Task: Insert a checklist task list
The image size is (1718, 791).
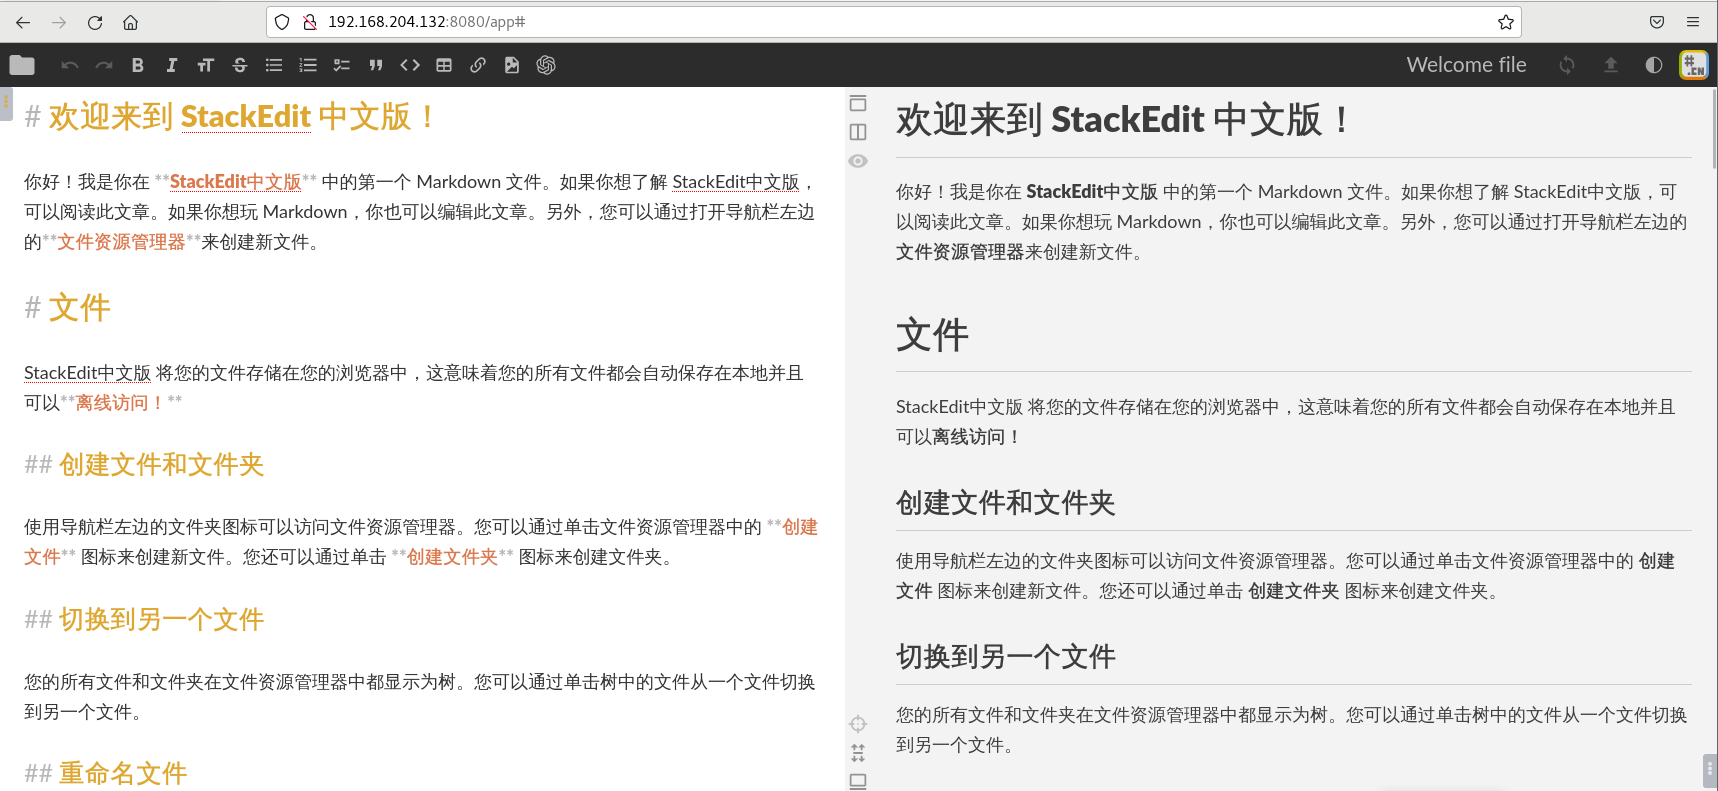Action: pos(342,65)
